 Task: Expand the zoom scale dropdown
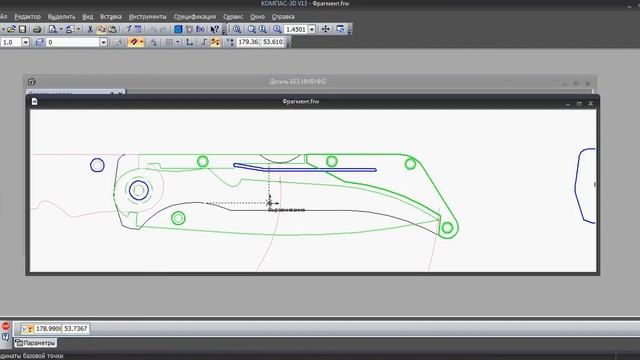[312, 29]
